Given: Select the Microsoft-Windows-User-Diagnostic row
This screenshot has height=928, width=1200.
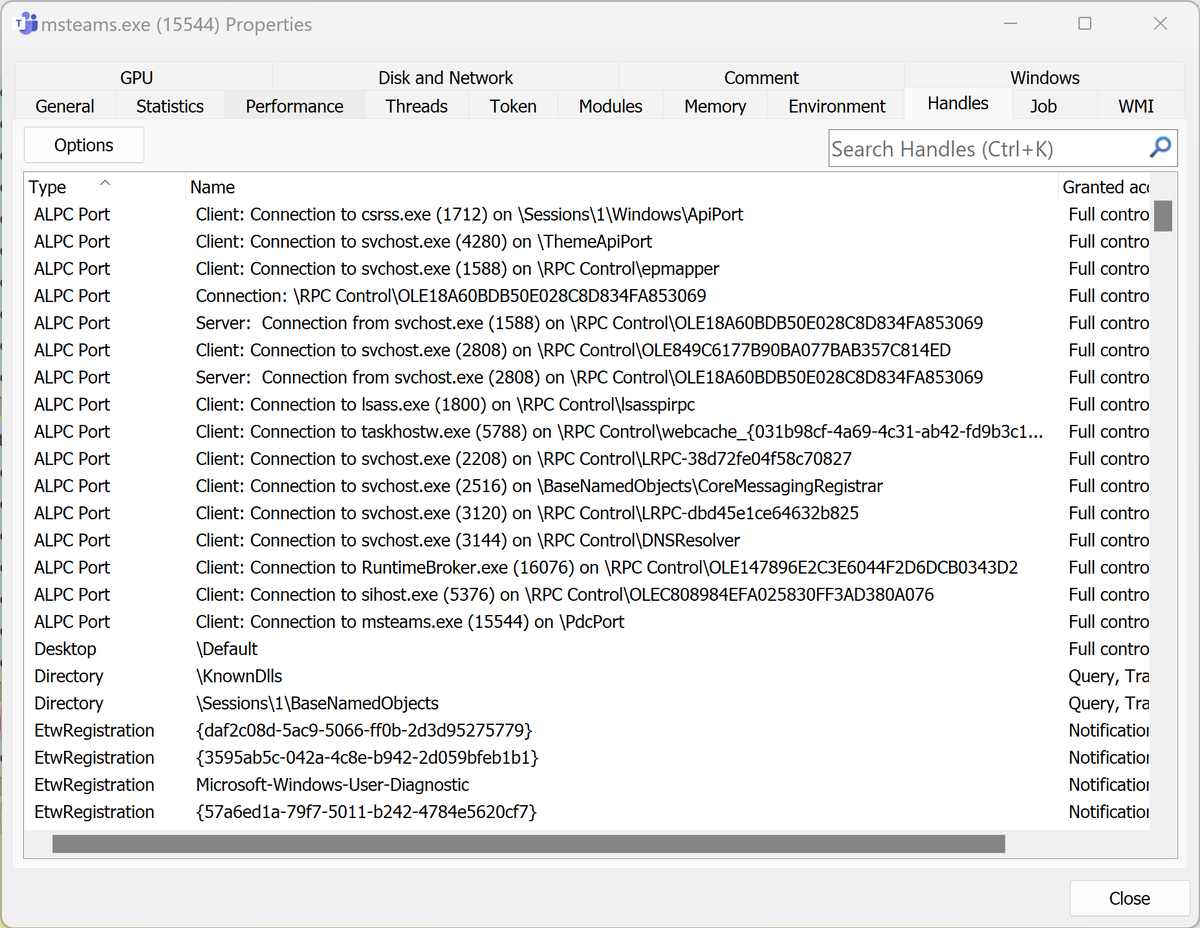Looking at the screenshot, I should [587, 784].
